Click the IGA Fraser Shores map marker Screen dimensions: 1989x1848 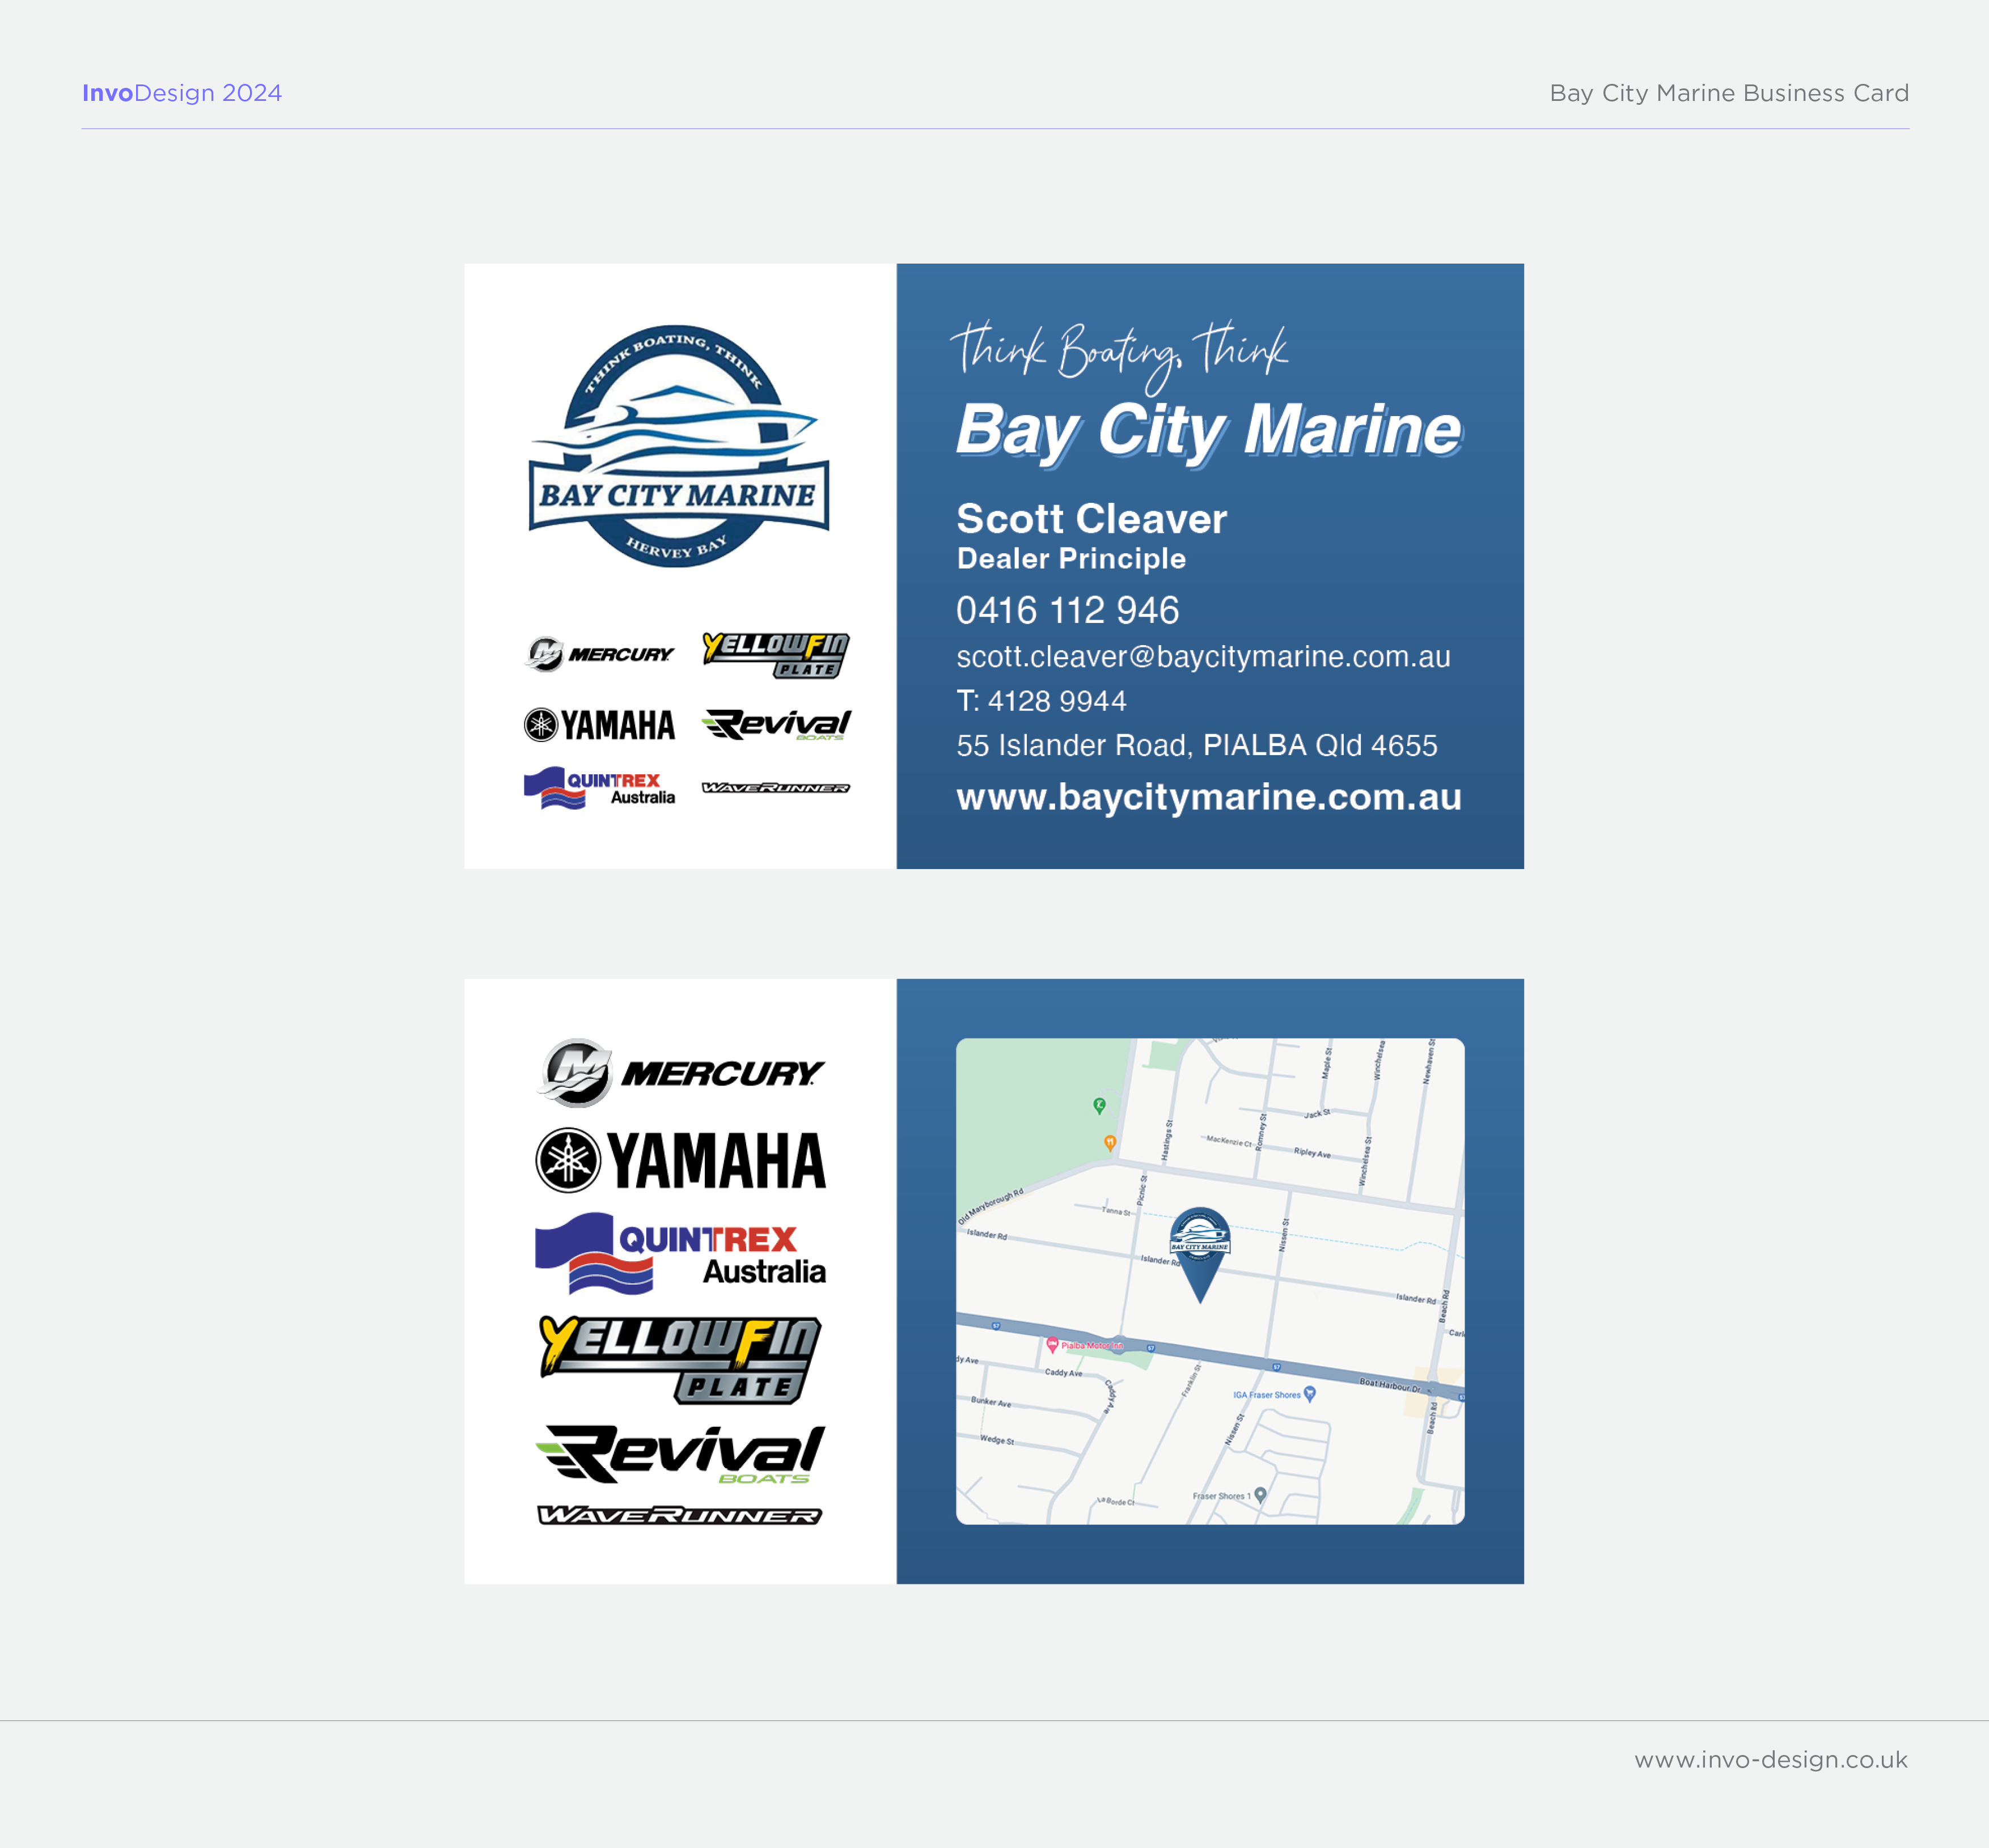pos(1310,1394)
